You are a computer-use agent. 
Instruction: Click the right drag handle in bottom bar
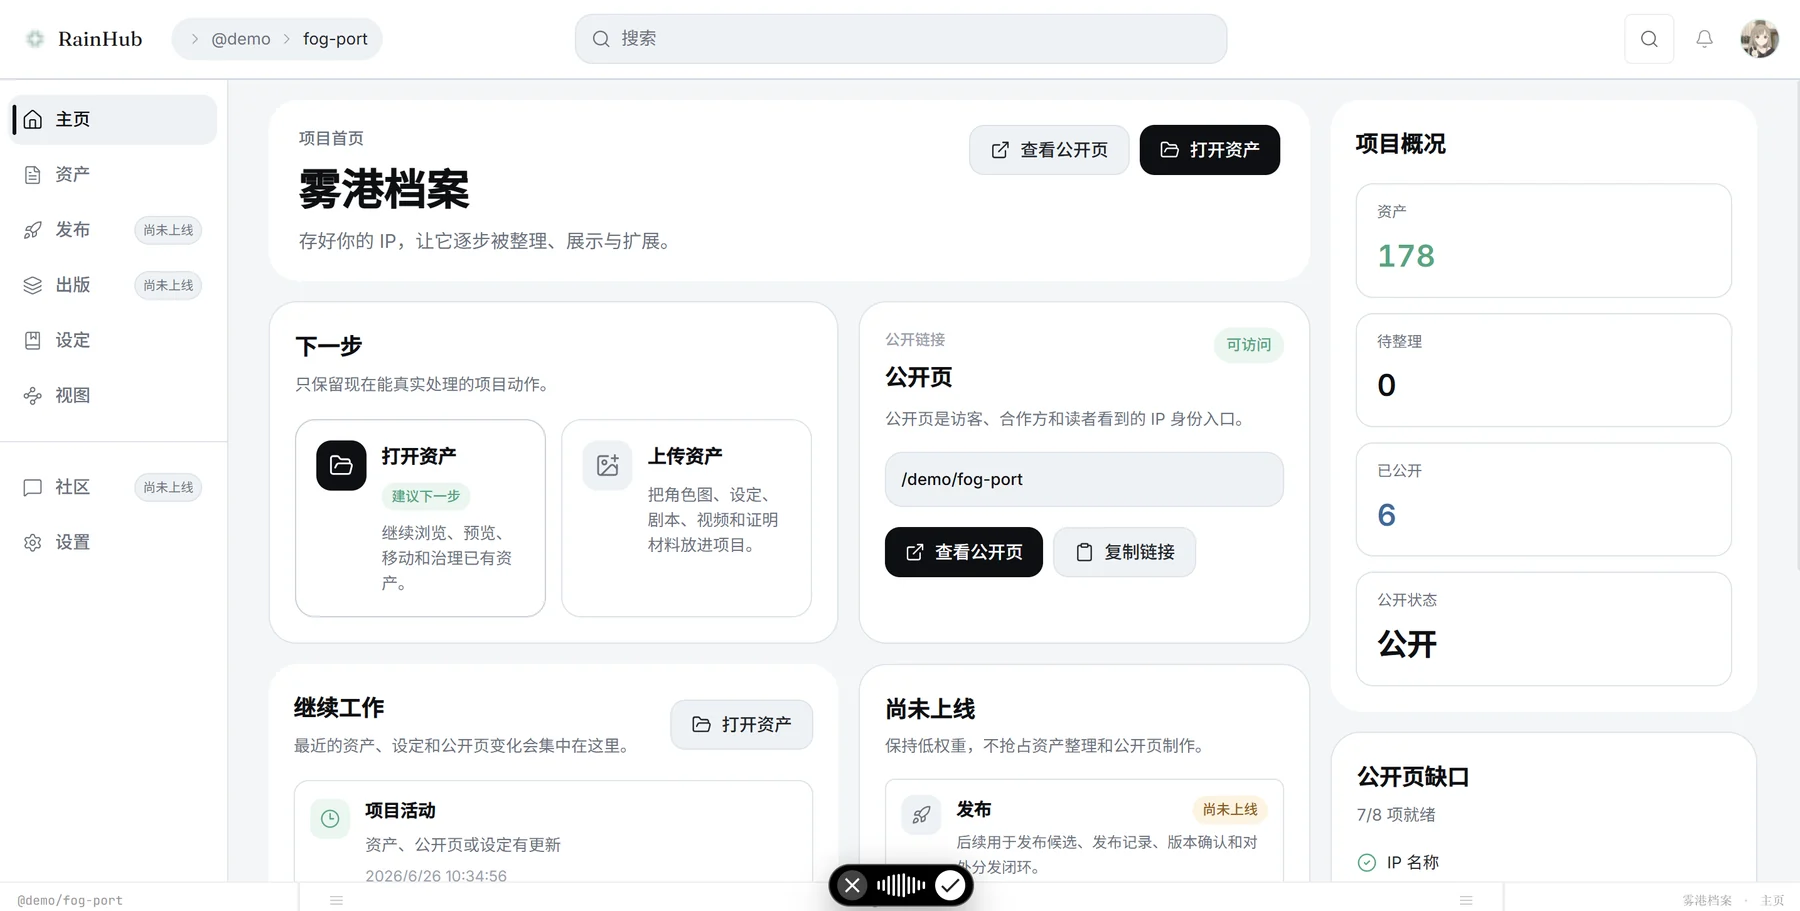click(1466, 900)
